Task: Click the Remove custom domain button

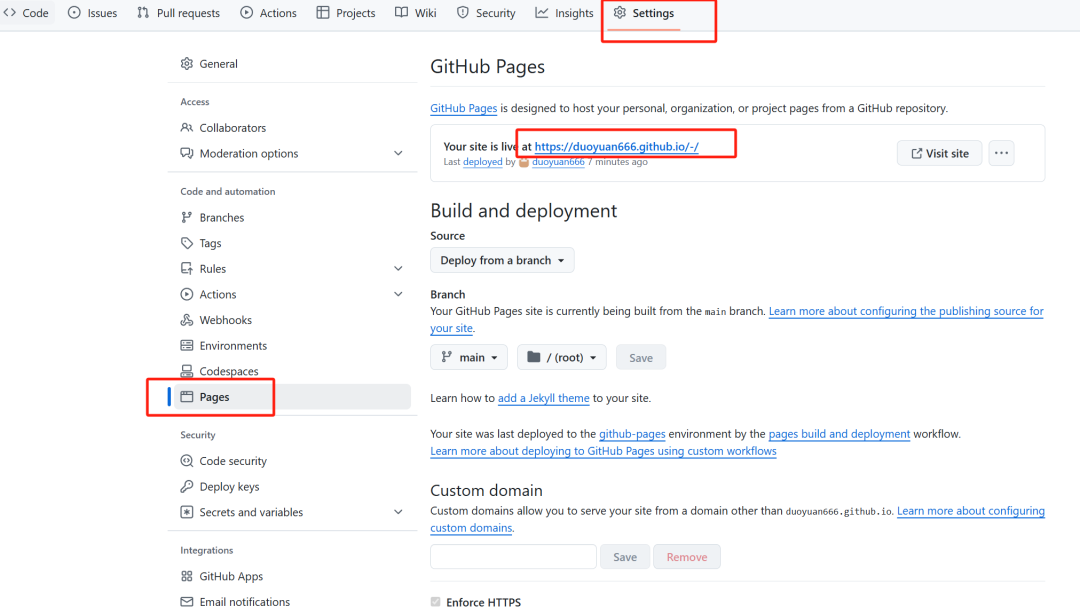Action: (x=687, y=557)
